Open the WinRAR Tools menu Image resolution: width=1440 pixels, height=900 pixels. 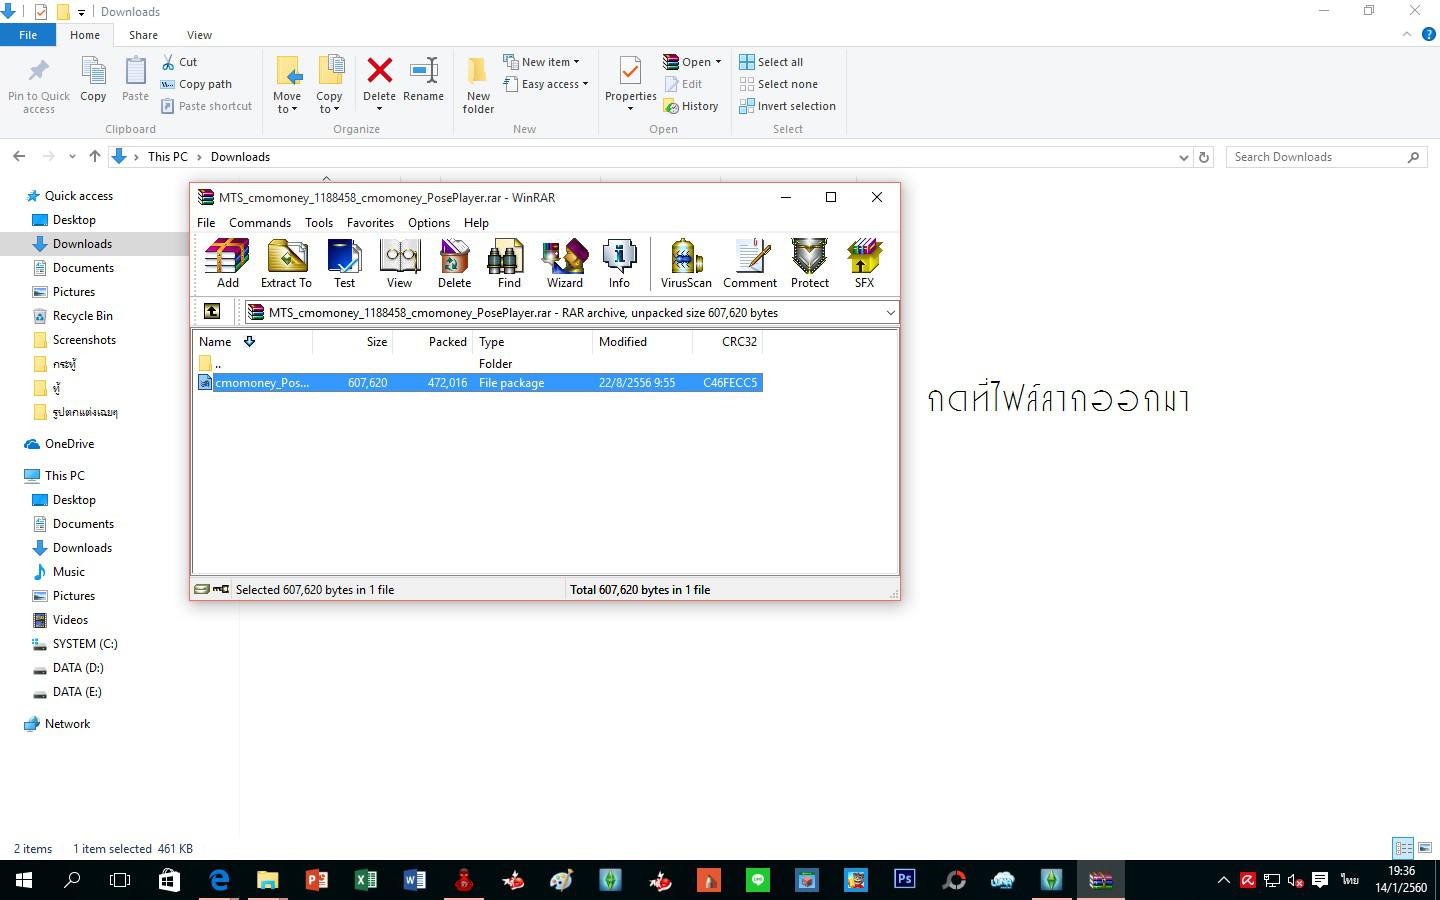319,223
